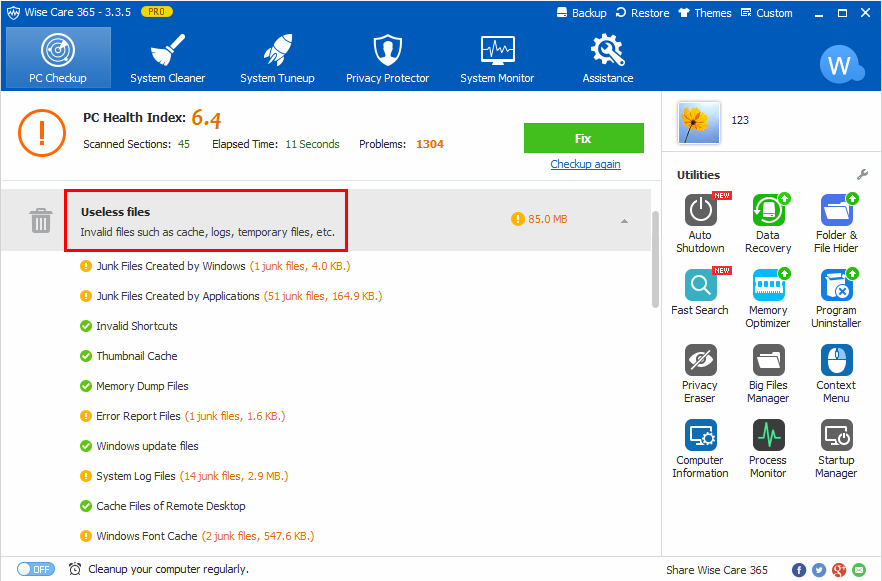Switch to System Cleaner tab
This screenshot has width=882, height=581.
point(168,58)
